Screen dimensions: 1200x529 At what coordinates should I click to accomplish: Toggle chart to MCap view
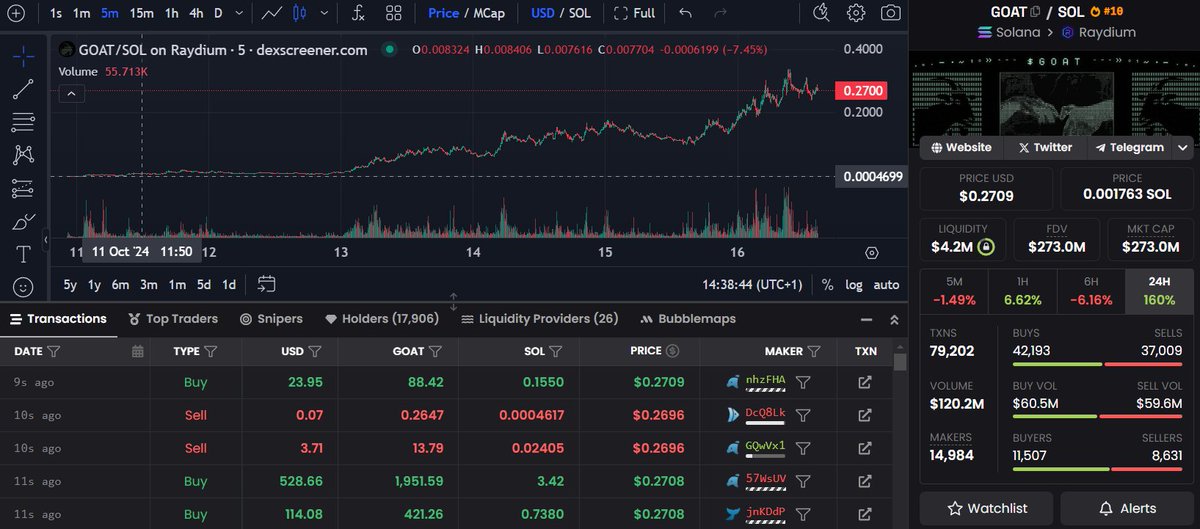click(x=489, y=13)
